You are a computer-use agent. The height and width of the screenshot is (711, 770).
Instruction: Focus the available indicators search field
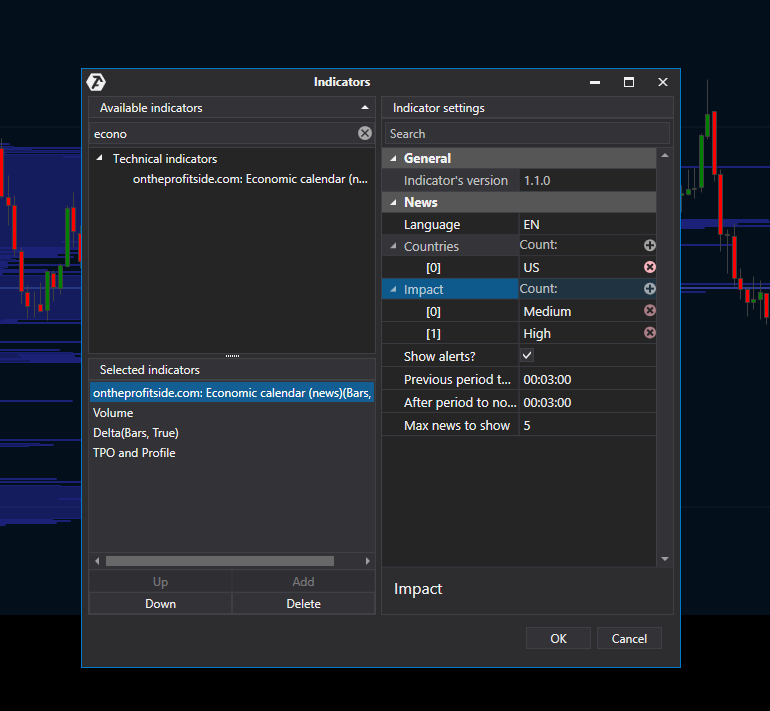tap(223, 134)
